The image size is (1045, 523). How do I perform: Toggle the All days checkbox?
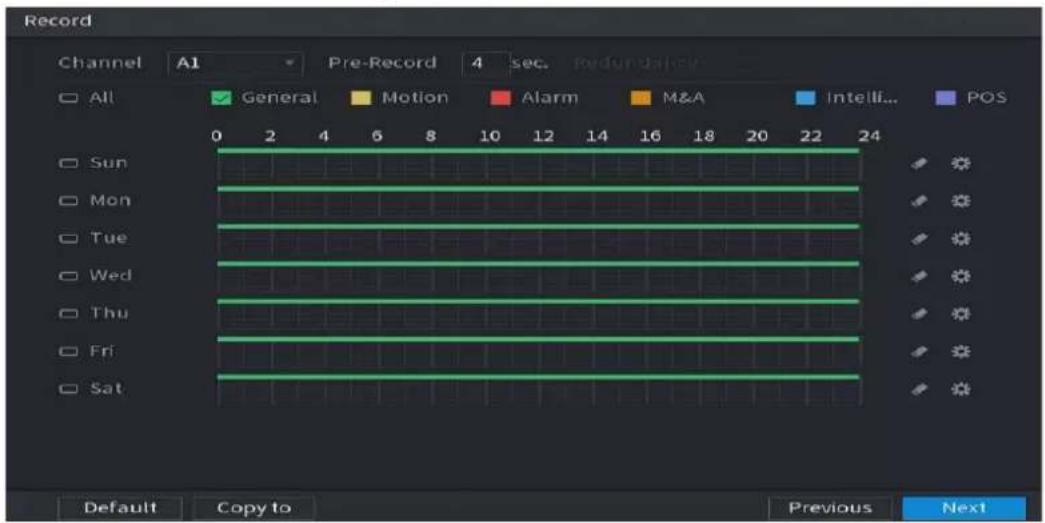click(68, 98)
